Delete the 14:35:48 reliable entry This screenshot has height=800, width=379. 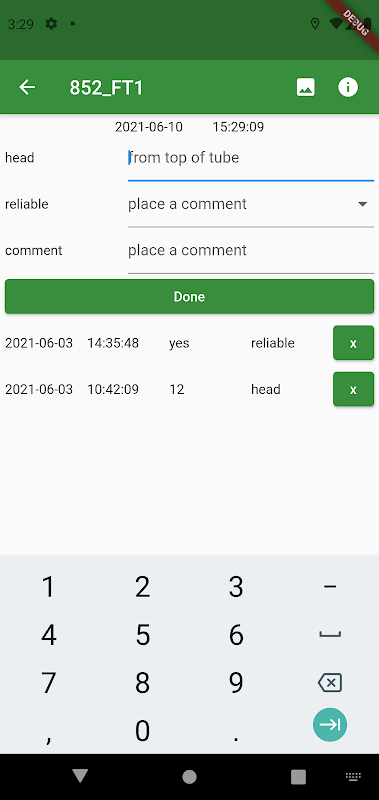pyautogui.click(x=353, y=343)
